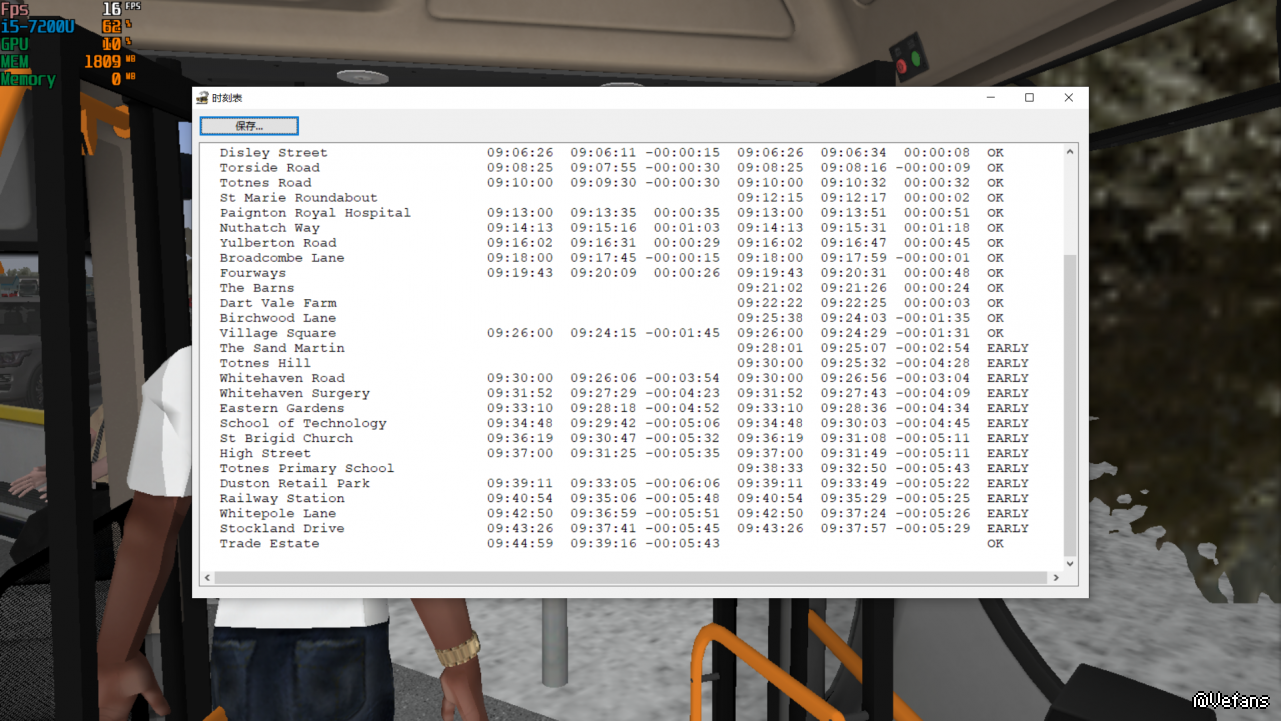
Task: Select the Yulberton Road stop name
Action: coord(278,243)
